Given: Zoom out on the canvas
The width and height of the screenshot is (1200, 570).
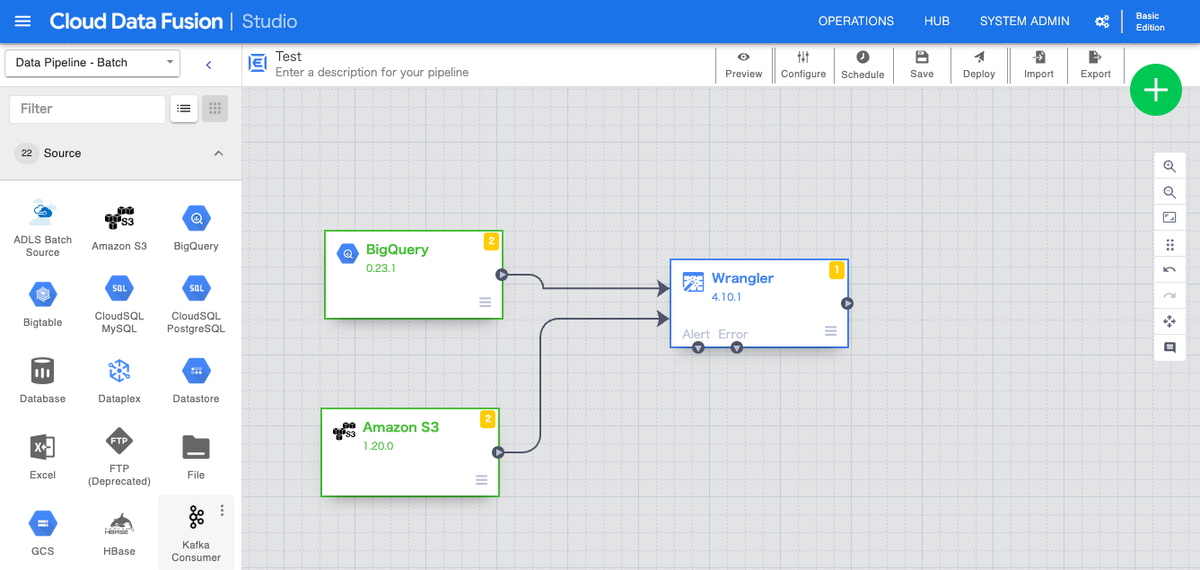Looking at the screenshot, I should (x=1169, y=192).
